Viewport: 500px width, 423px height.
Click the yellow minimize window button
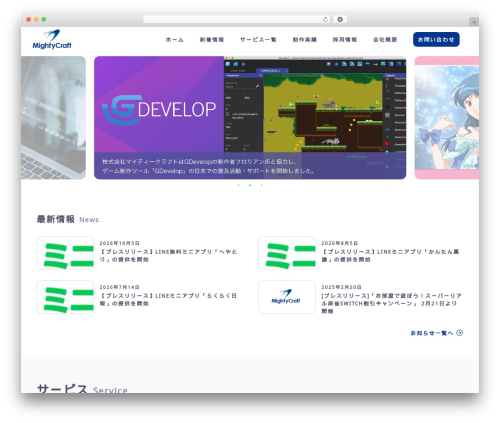pos(36,19)
